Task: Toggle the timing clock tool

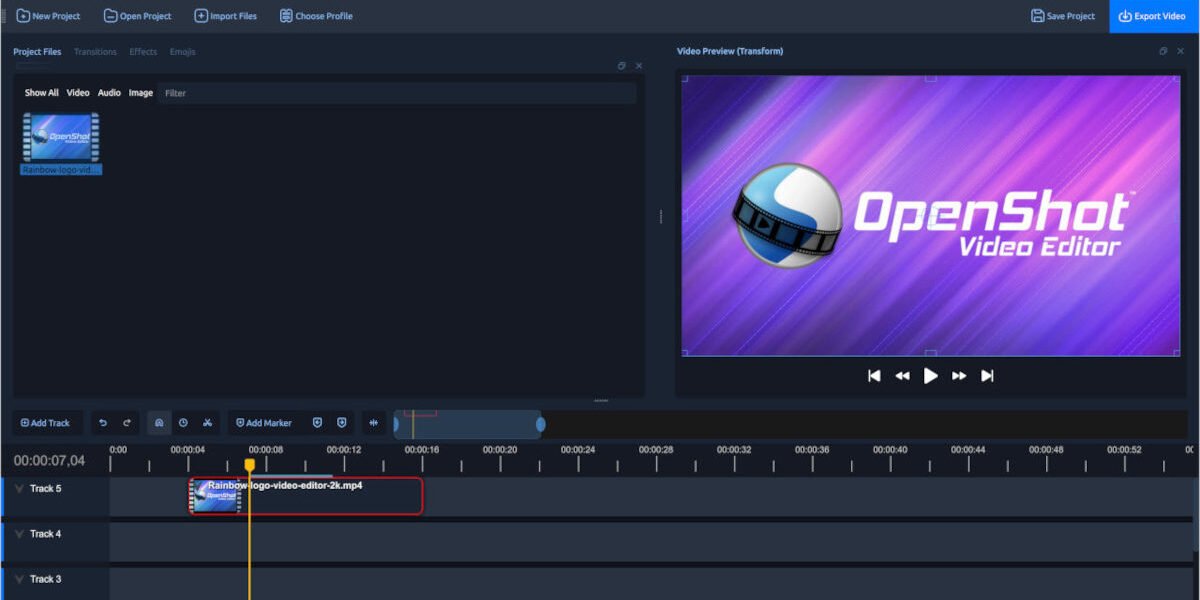Action: (x=183, y=423)
